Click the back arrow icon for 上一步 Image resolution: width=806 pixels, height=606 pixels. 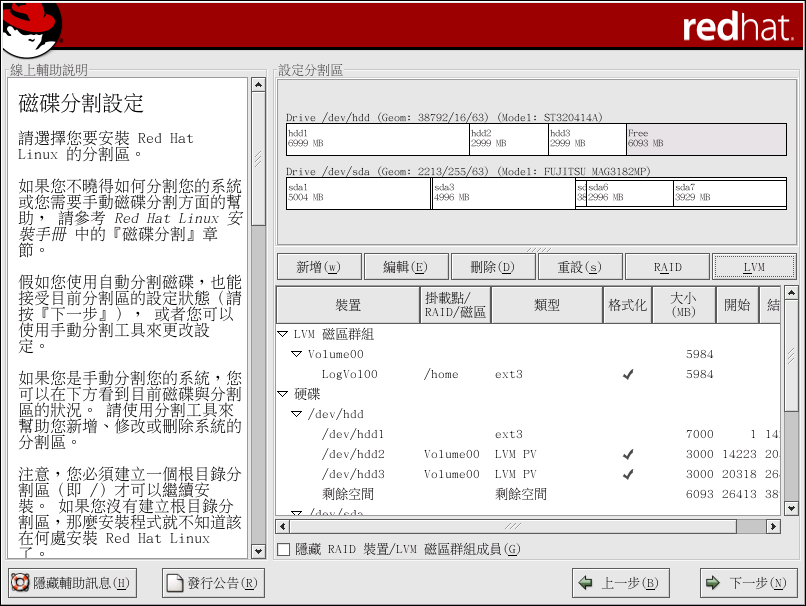tap(585, 583)
